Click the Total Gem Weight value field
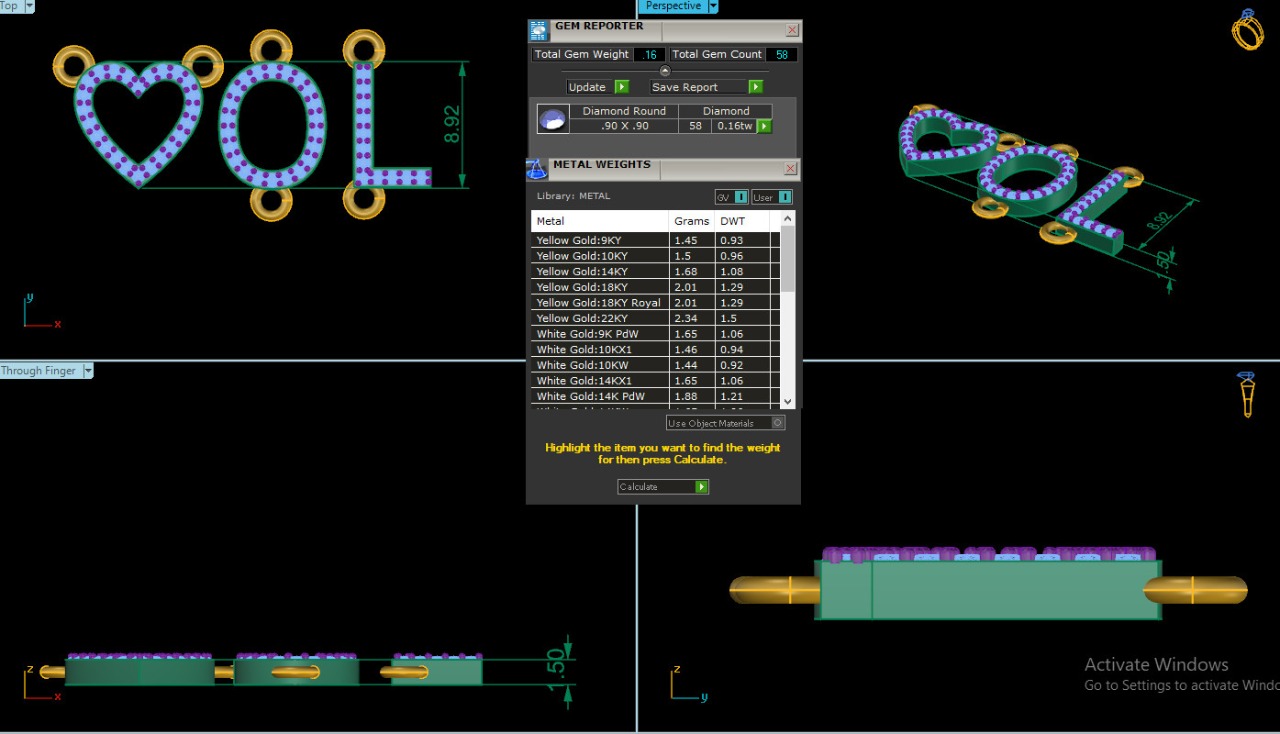Screen dimensions: 1280x734 (649, 54)
